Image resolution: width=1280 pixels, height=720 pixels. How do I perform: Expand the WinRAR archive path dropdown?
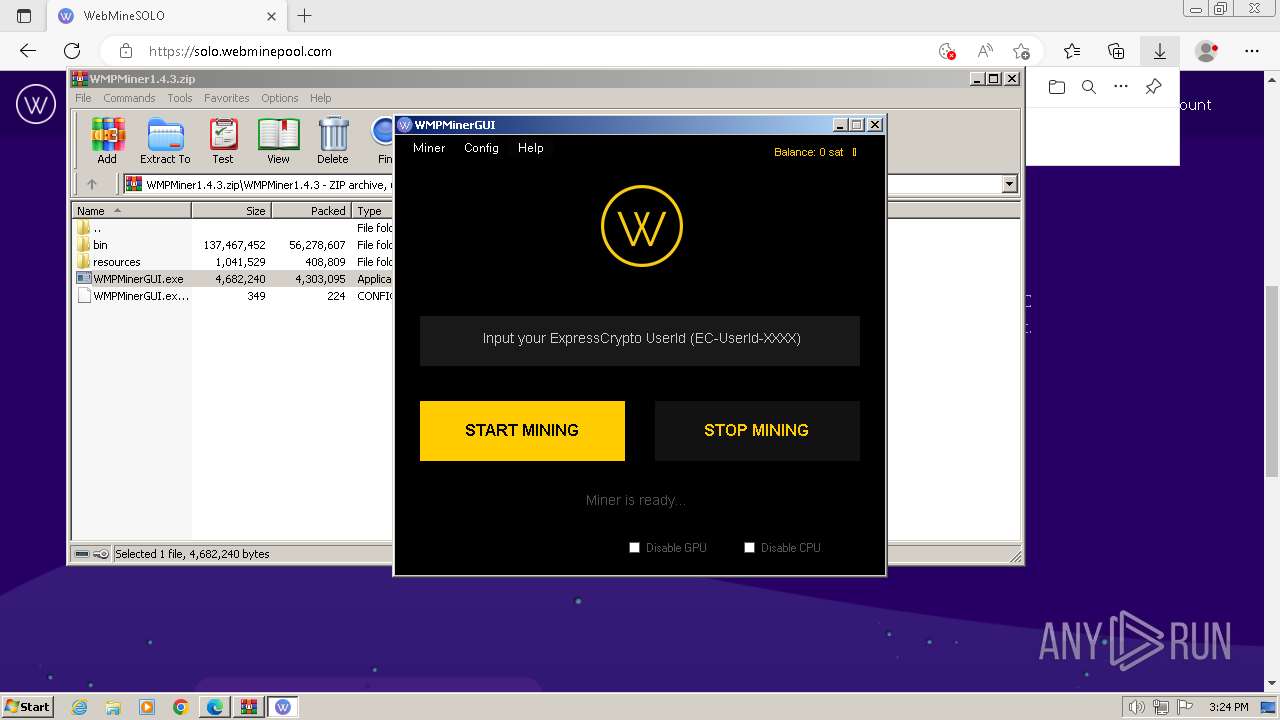pos(1009,184)
